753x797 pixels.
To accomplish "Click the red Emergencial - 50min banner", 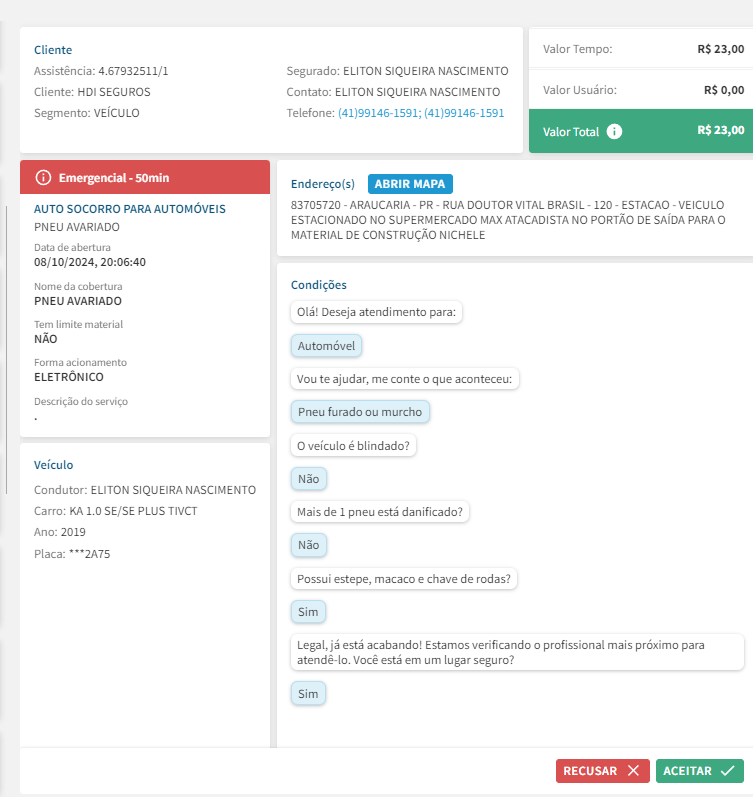I will click(x=145, y=177).
